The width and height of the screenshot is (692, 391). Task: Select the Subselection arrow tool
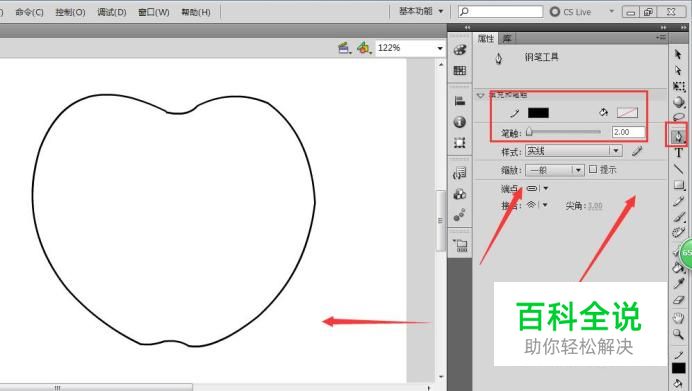[x=678, y=71]
